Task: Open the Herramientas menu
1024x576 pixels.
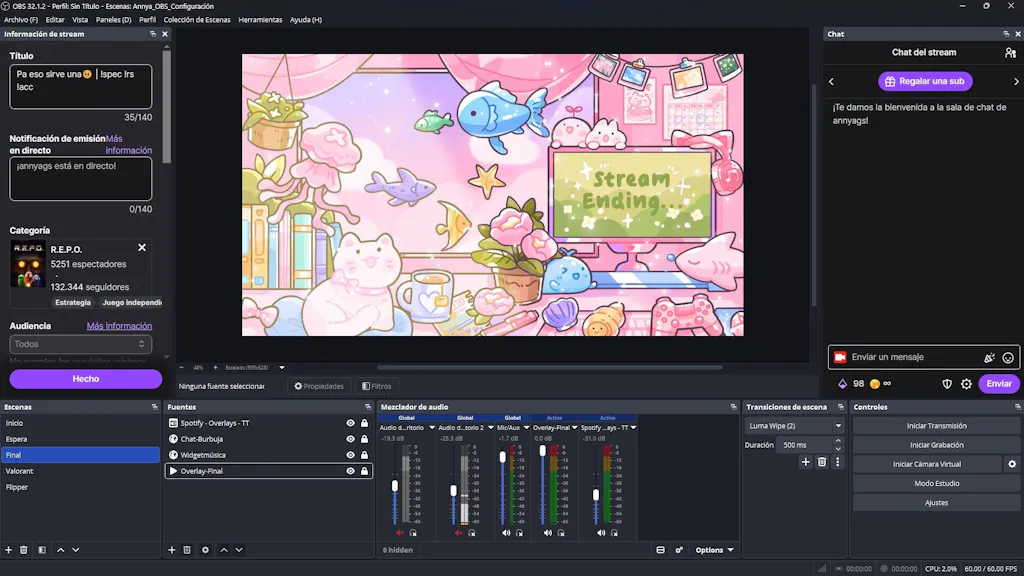Action: click(x=260, y=20)
